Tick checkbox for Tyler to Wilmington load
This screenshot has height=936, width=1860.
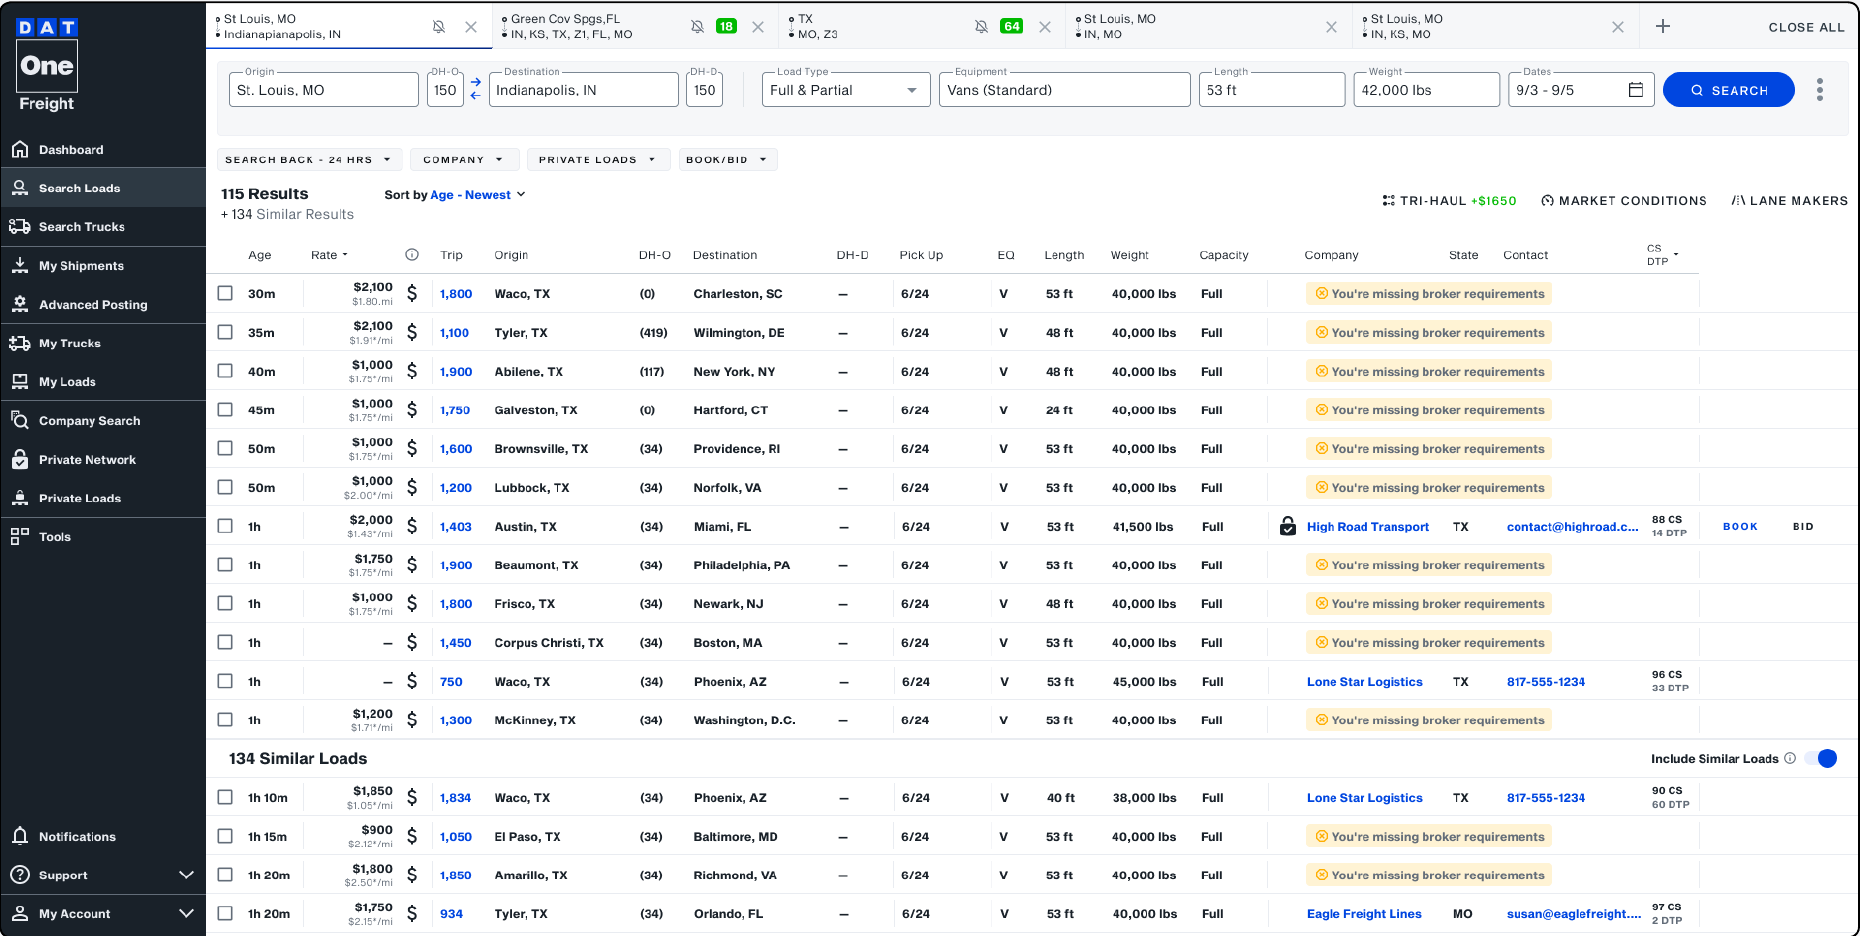click(225, 332)
